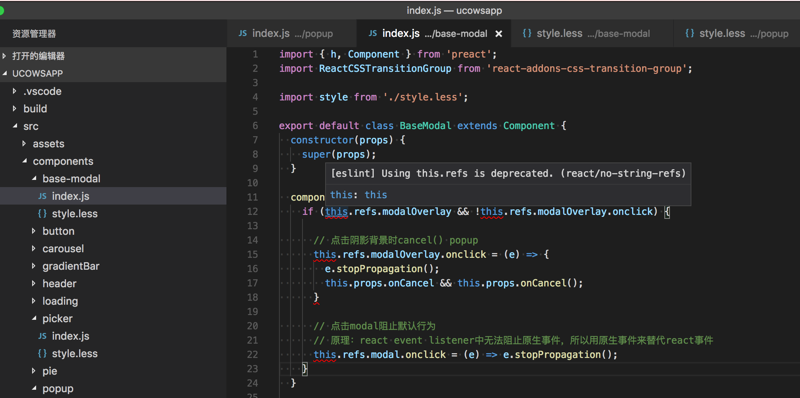
Task: Click the eslint deprecation warning message
Action: [x=508, y=173]
